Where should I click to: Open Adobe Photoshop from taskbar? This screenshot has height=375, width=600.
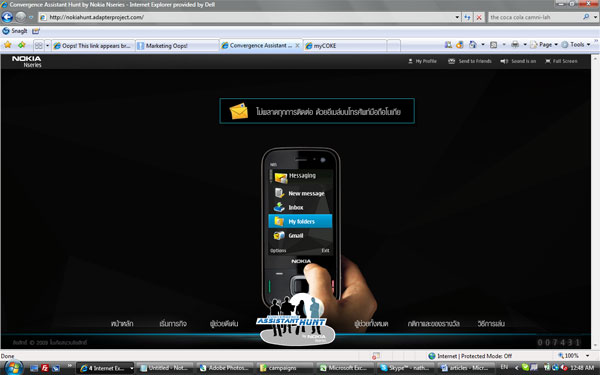pos(225,368)
